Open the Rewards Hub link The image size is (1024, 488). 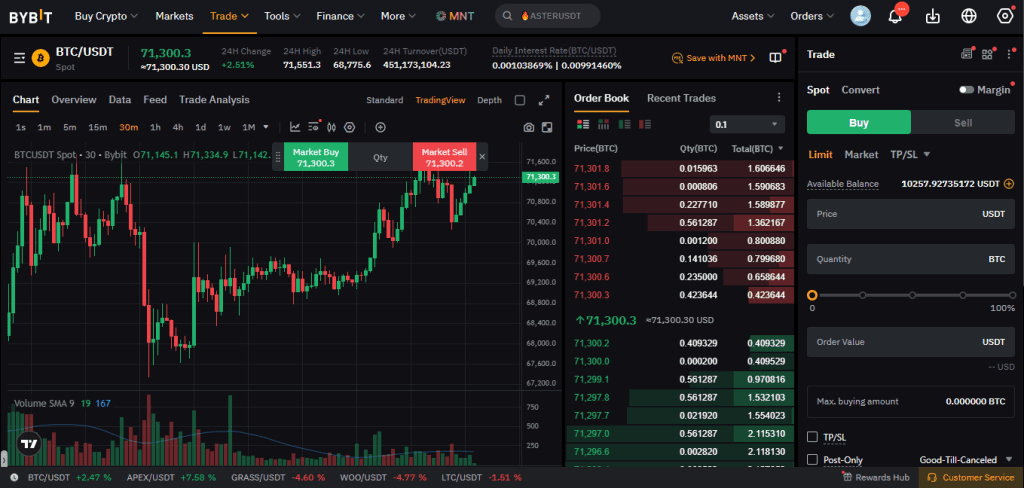(875, 478)
